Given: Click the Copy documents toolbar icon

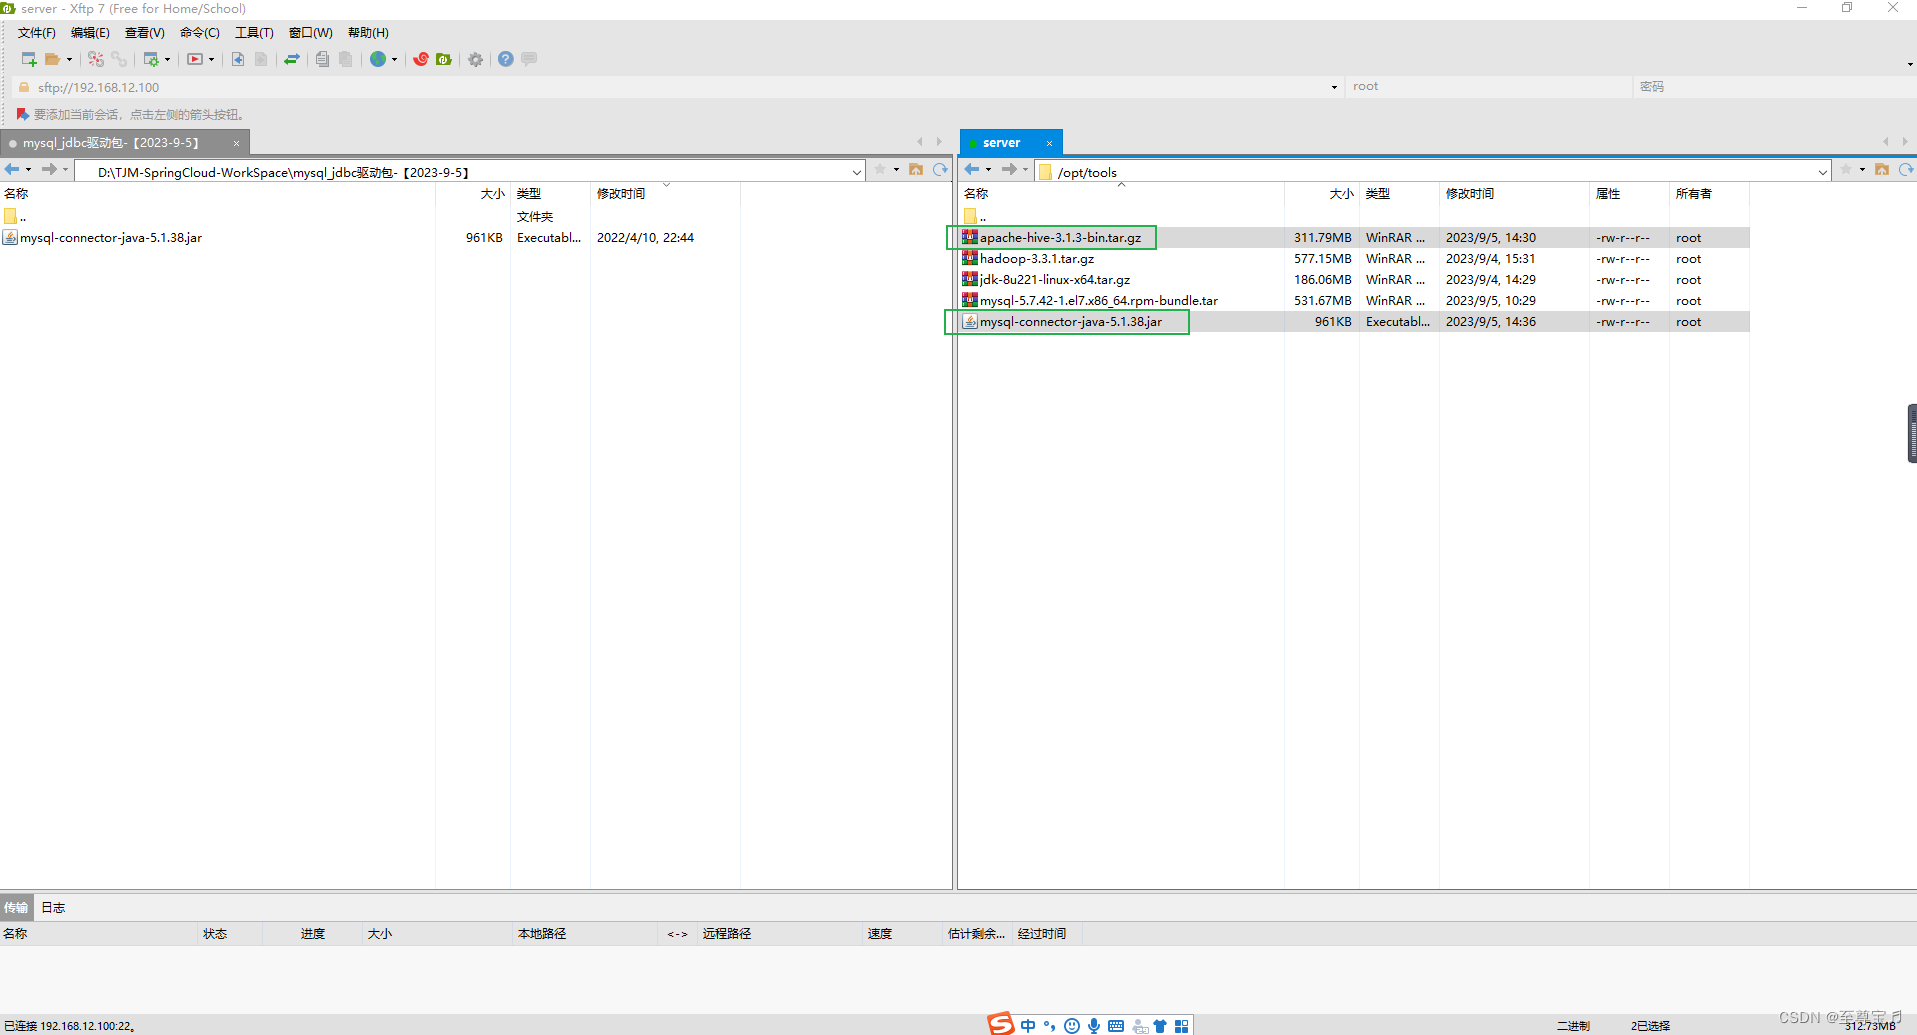Looking at the screenshot, I should tap(322, 59).
